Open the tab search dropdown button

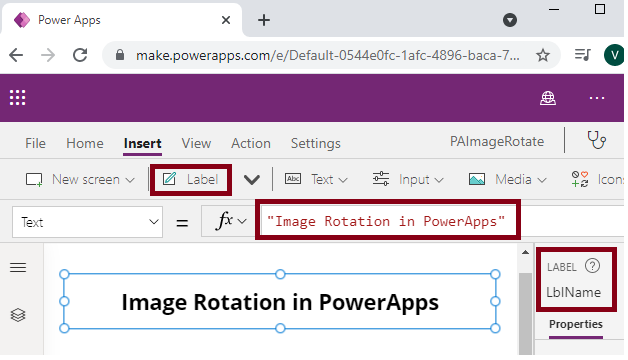point(509,20)
